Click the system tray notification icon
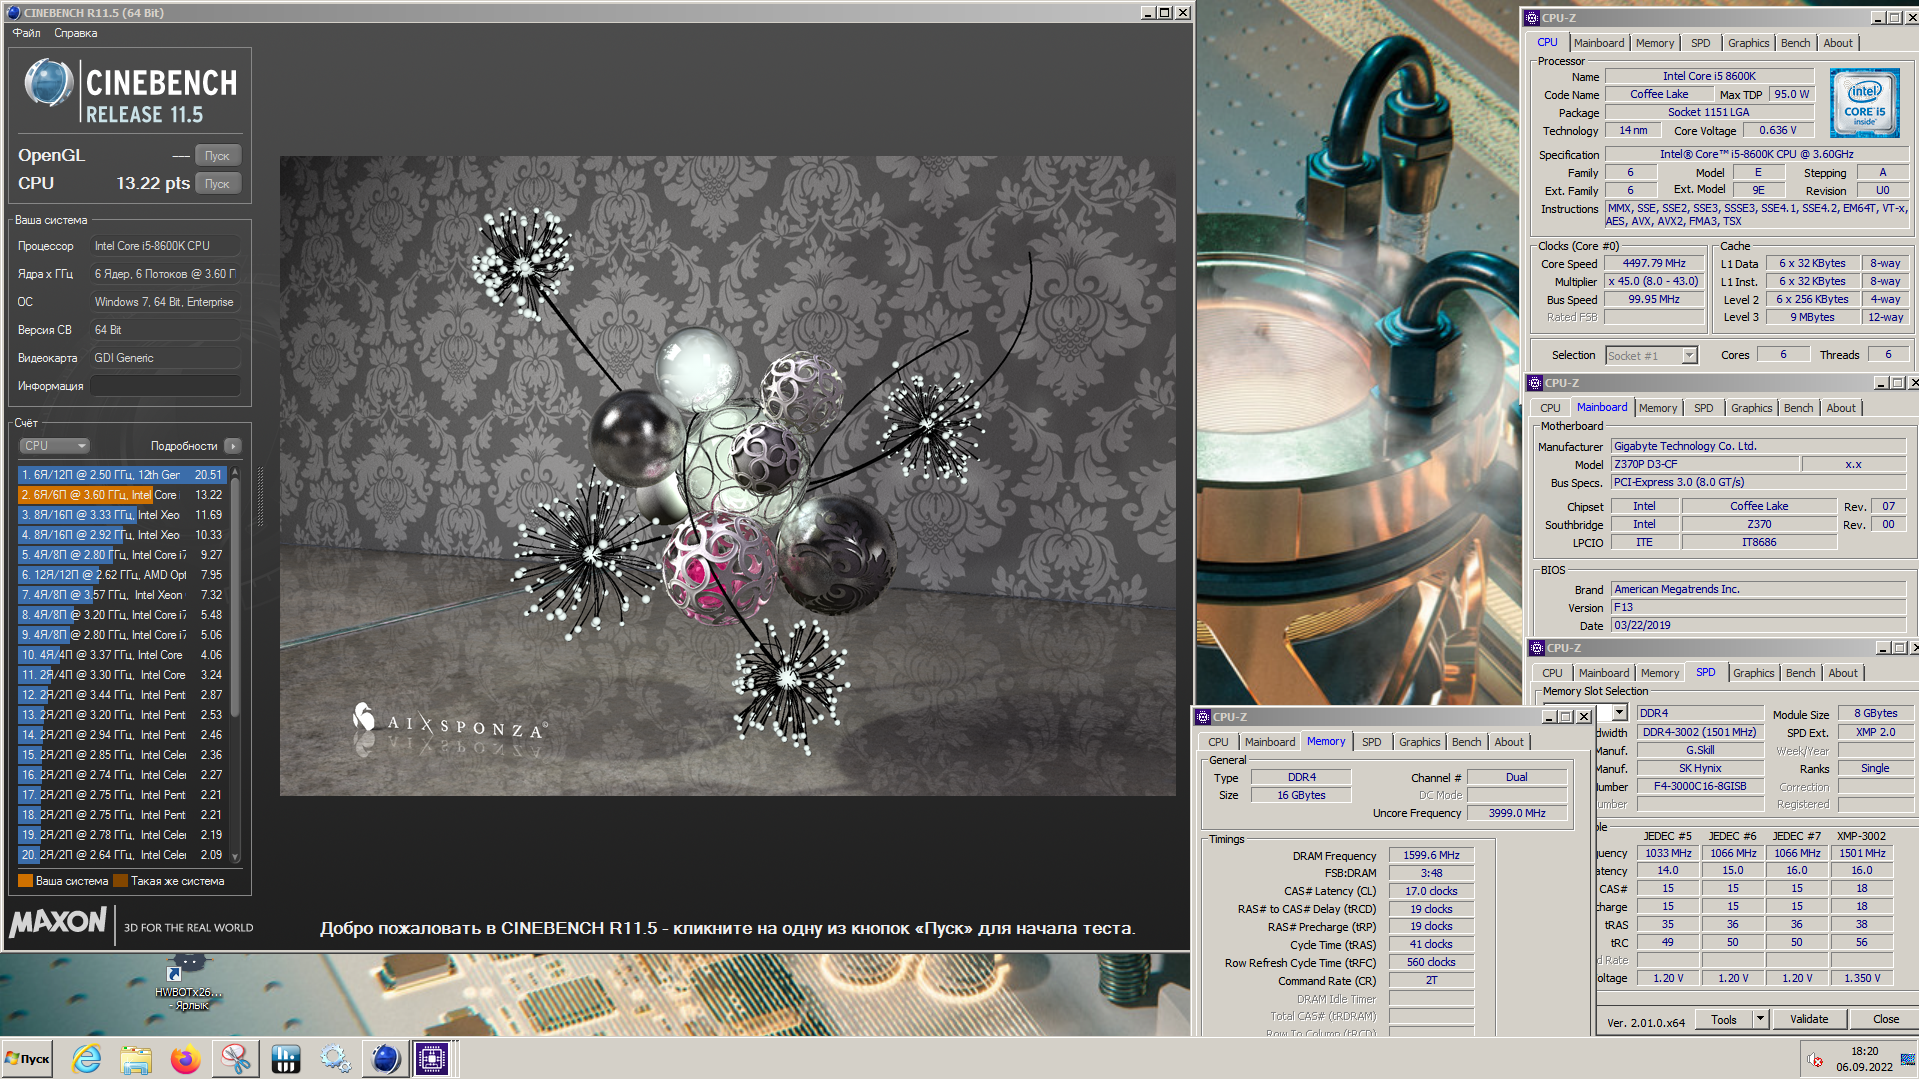Image resolution: width=1919 pixels, height=1079 pixels. (x=1815, y=1059)
